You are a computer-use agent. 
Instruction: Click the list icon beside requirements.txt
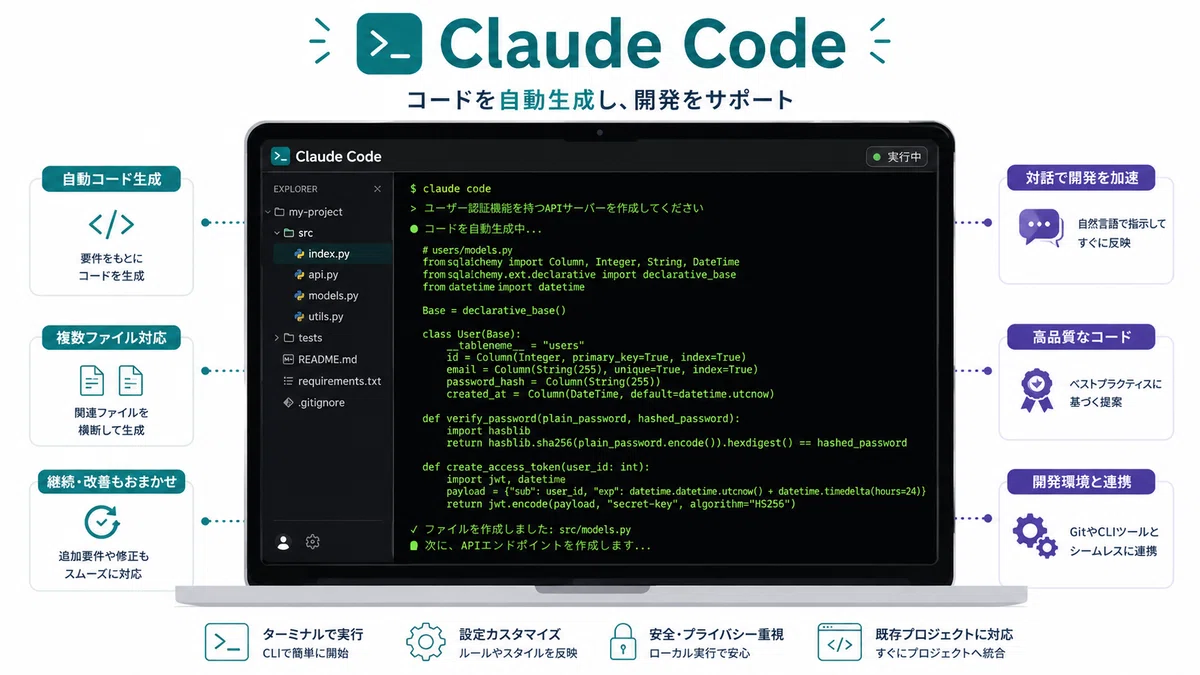(289, 381)
